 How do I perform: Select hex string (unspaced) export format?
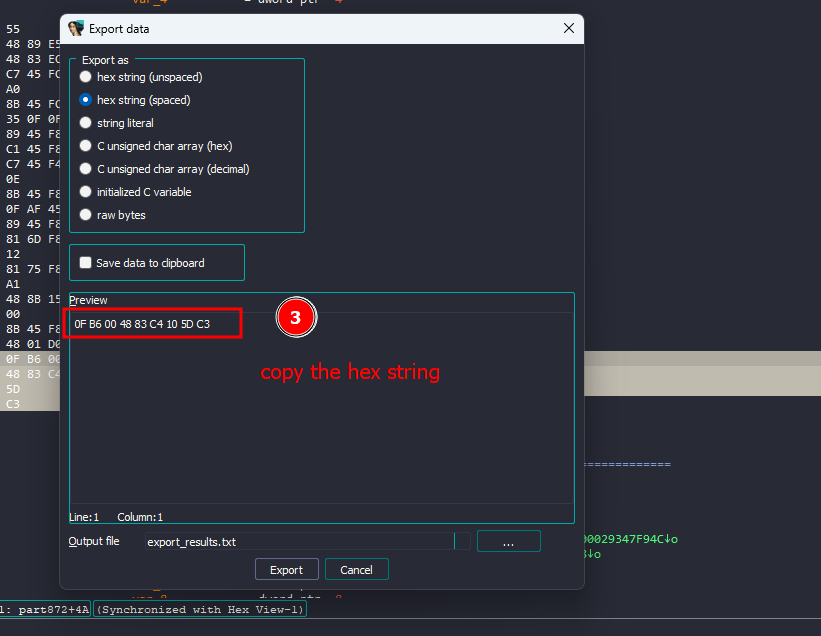point(86,77)
